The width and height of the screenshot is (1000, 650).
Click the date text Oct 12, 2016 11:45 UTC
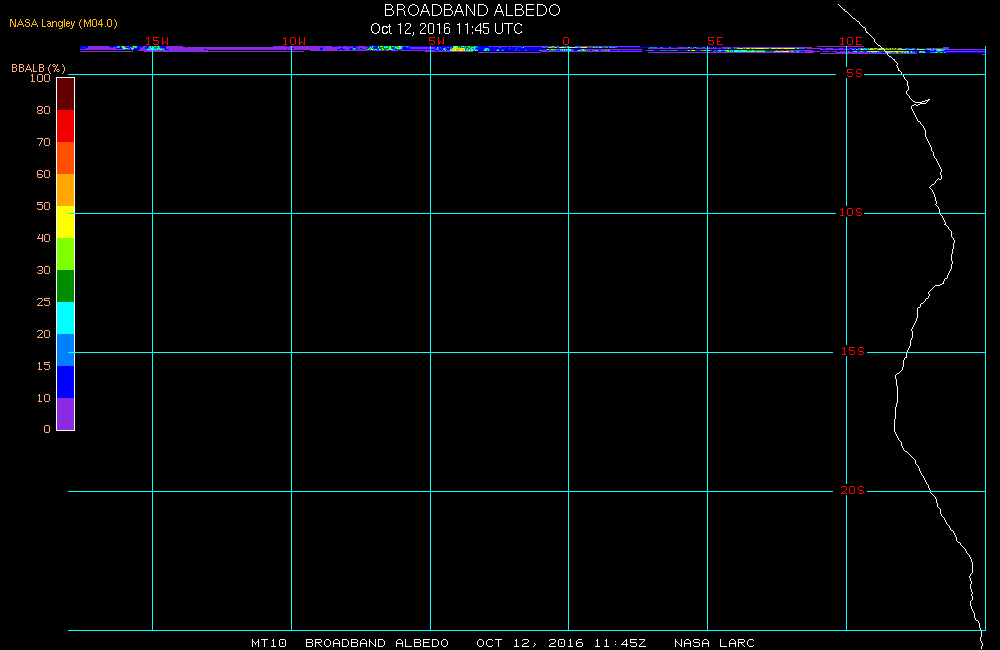pyautogui.click(x=446, y=29)
